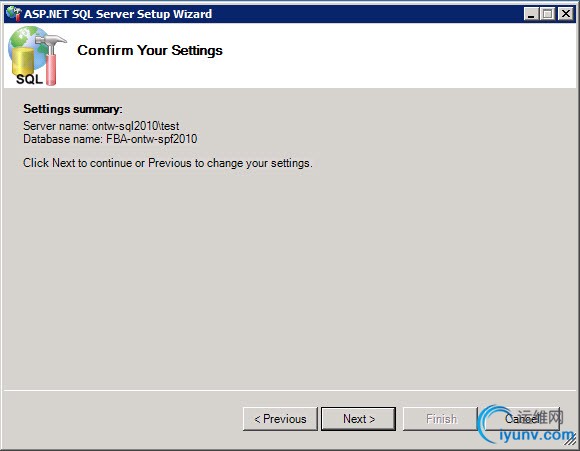The image size is (580, 451).
Task: Click the Chinese watermark characters near Cancel
Action: (x=540, y=417)
